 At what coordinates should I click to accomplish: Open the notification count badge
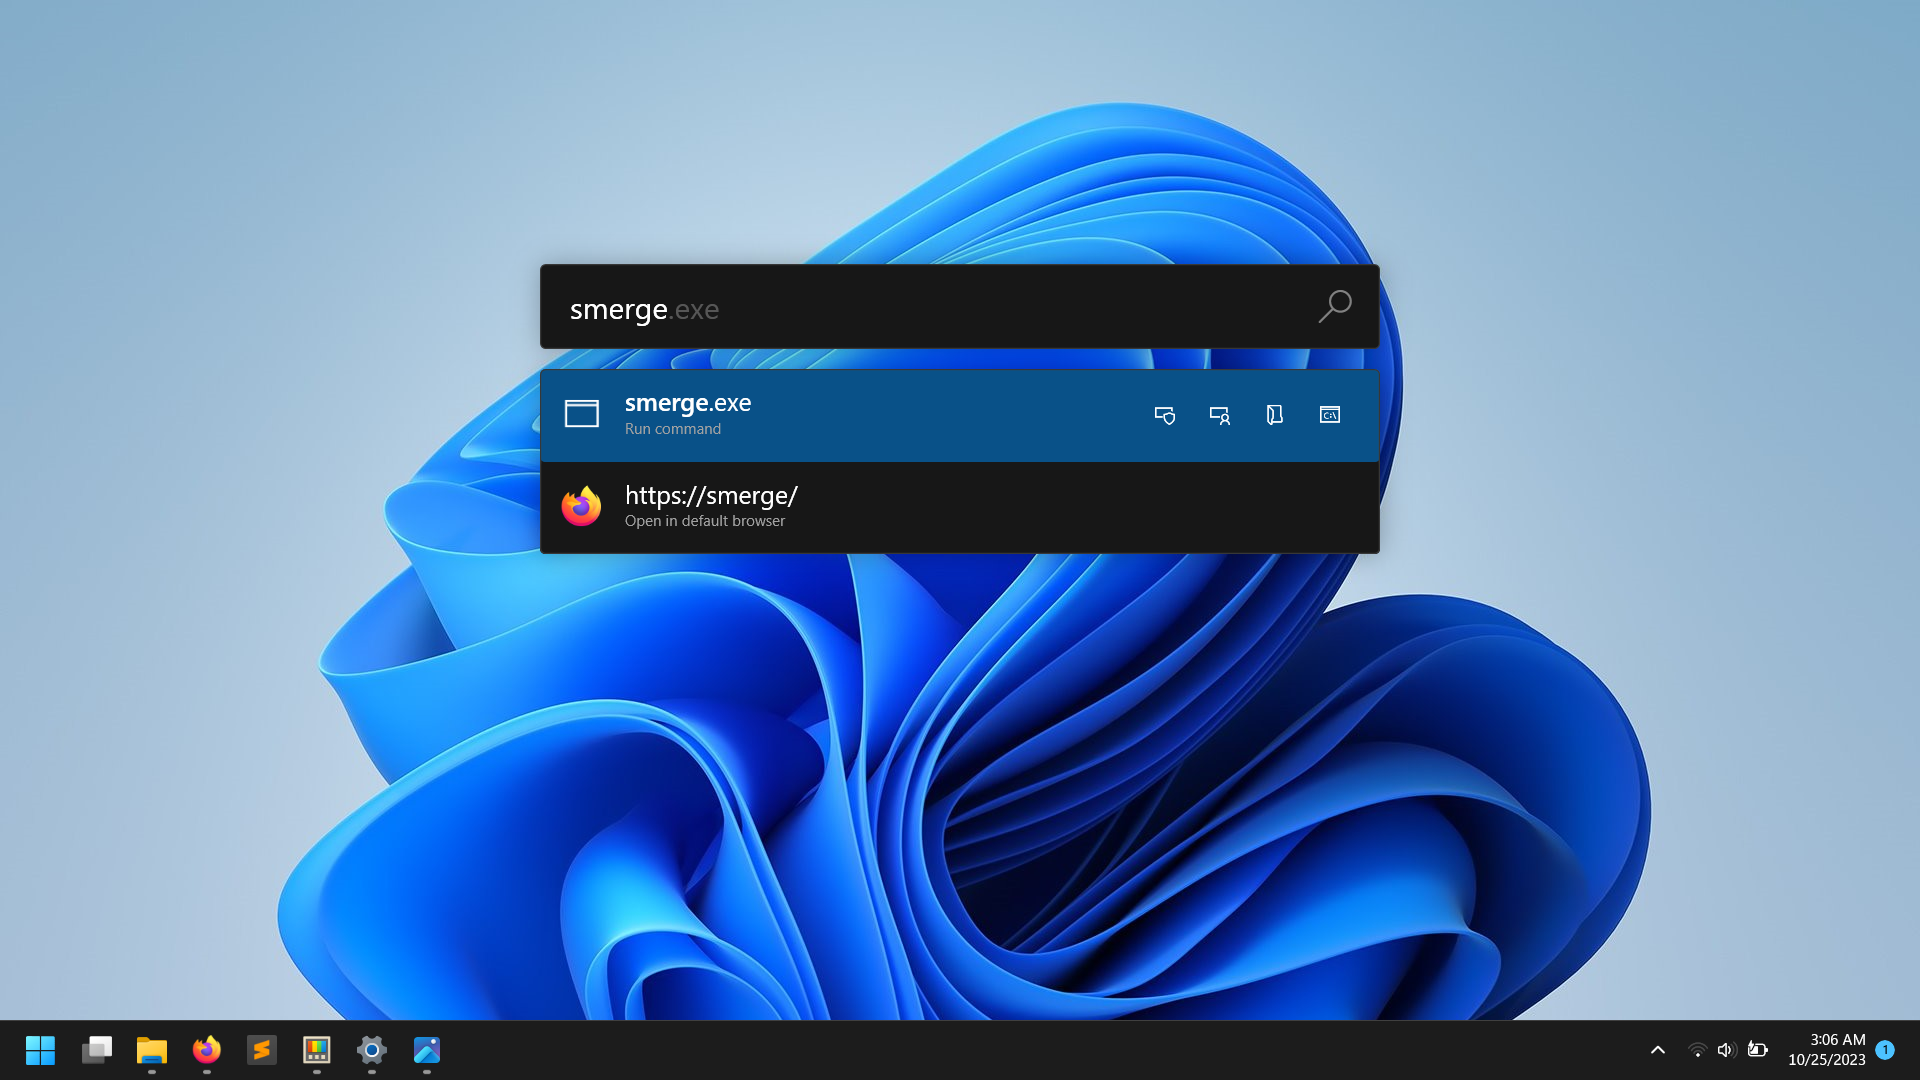(x=1885, y=1050)
